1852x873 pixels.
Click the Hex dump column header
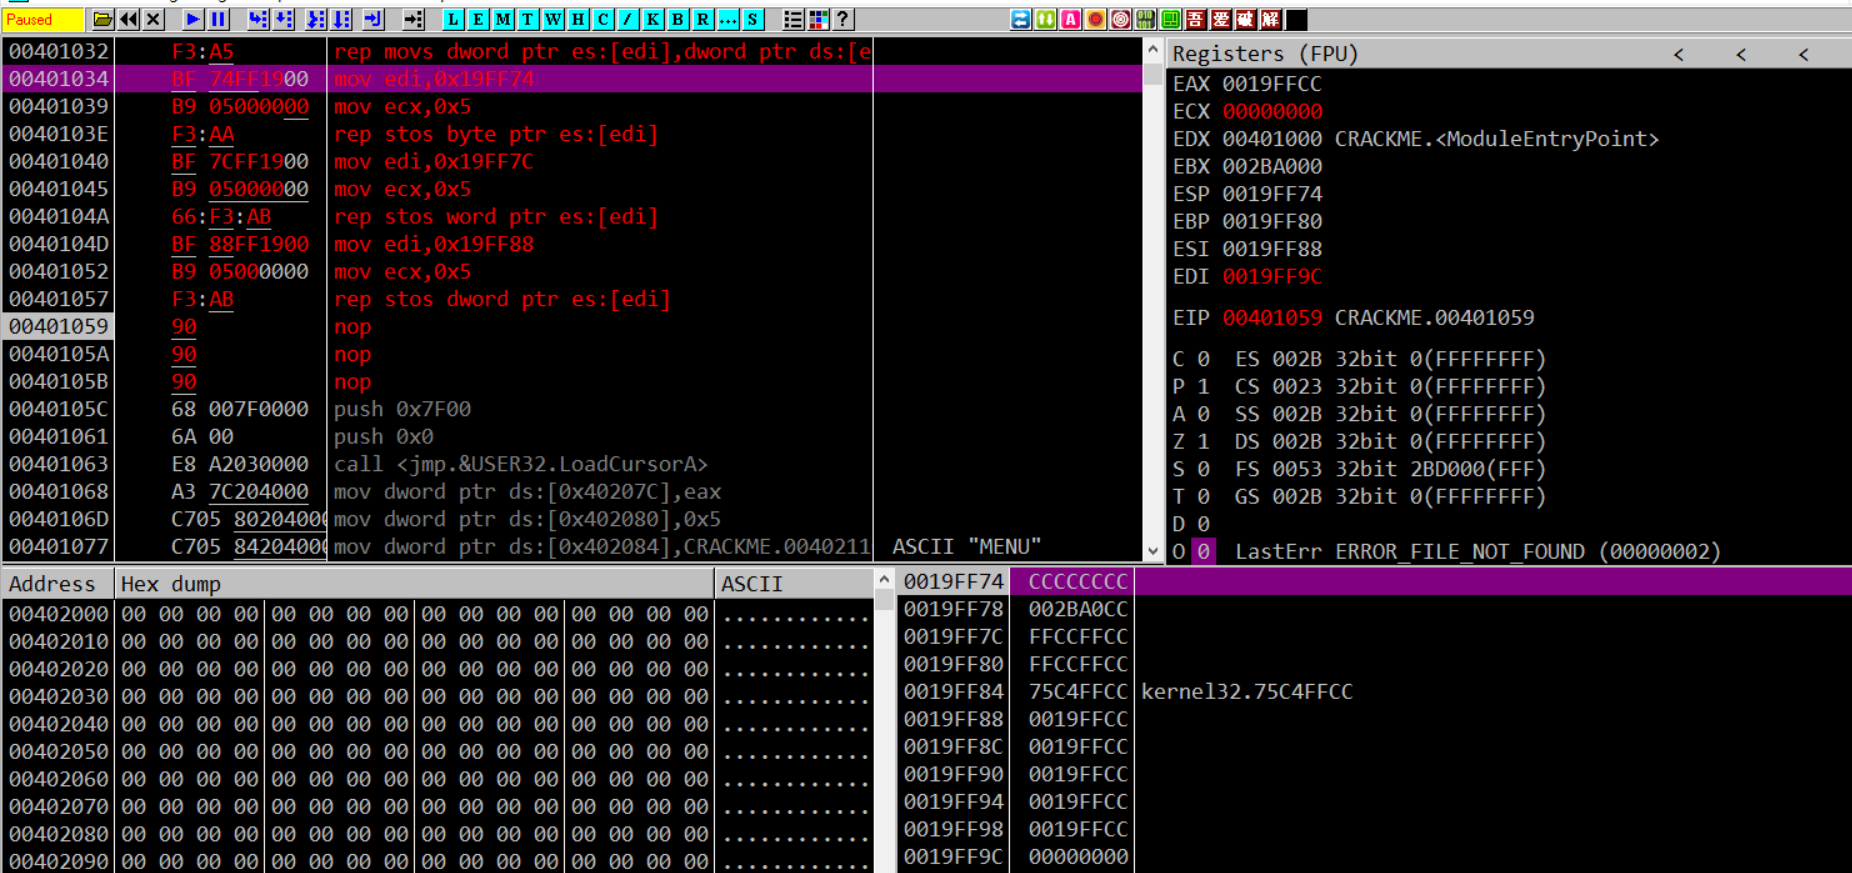414,584
